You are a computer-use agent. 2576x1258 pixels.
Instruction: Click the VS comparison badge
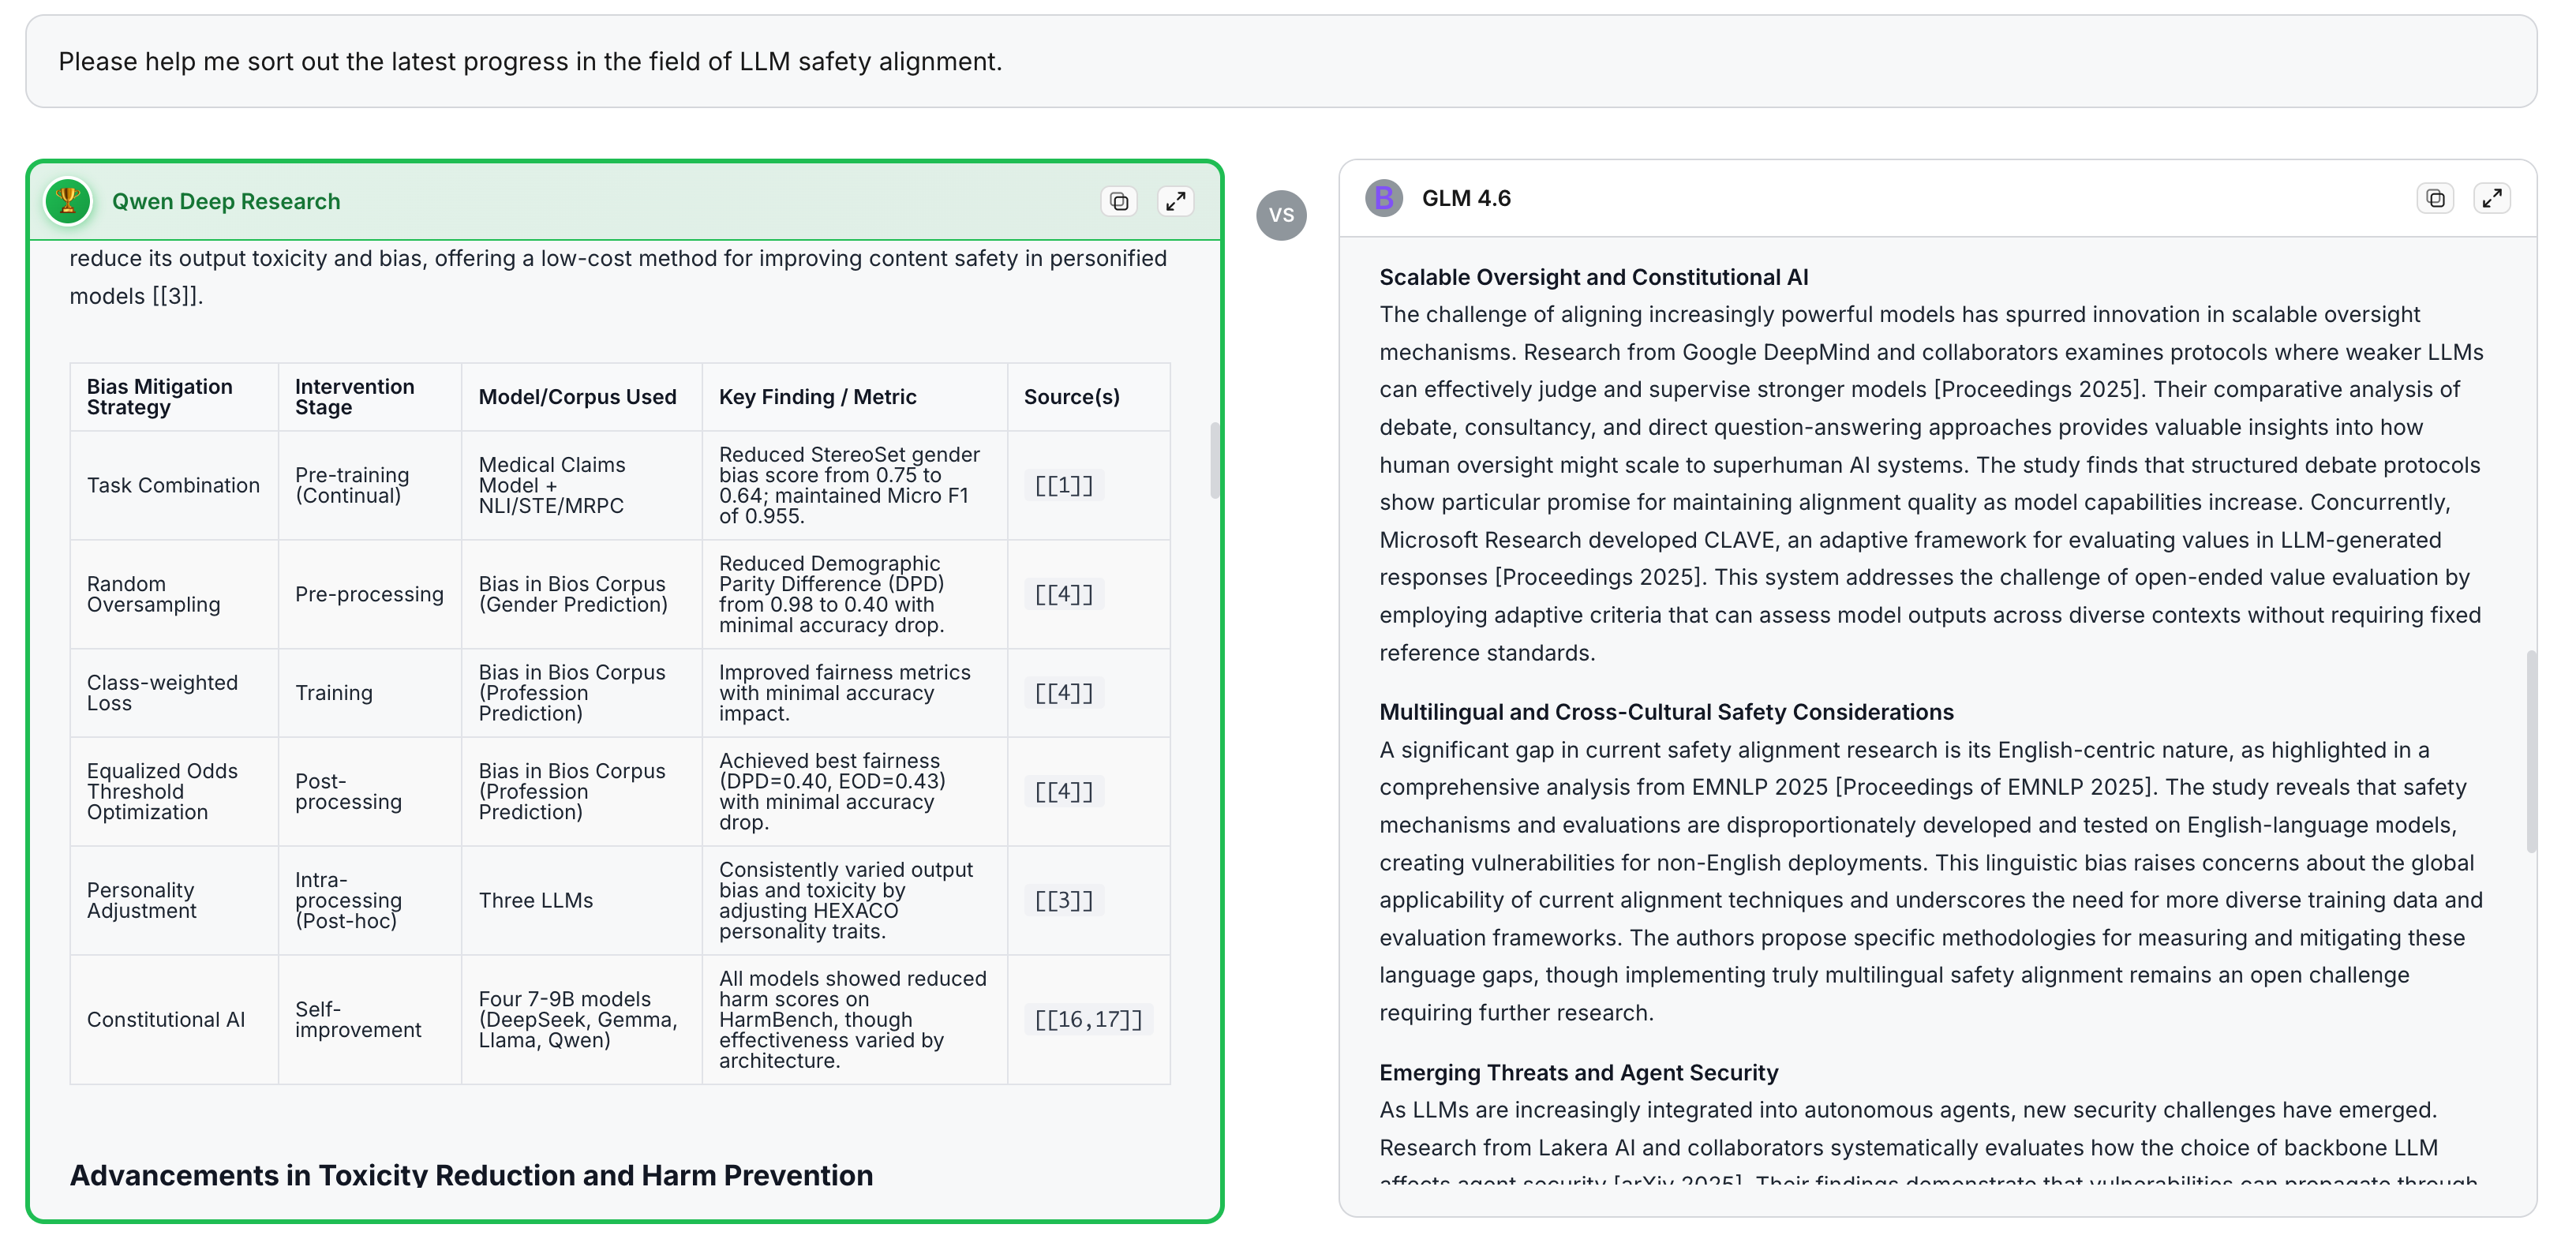click(1281, 215)
